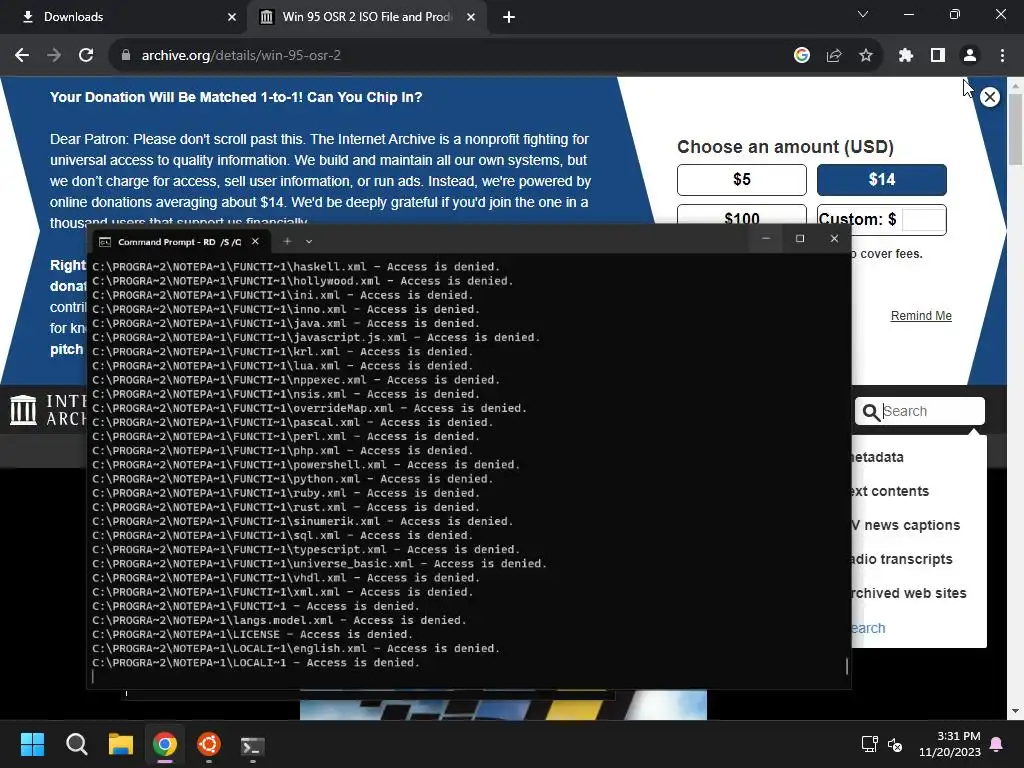1024x768 pixels.
Task: Click the 'python.xml' terminal output line
Action: click(x=293, y=479)
